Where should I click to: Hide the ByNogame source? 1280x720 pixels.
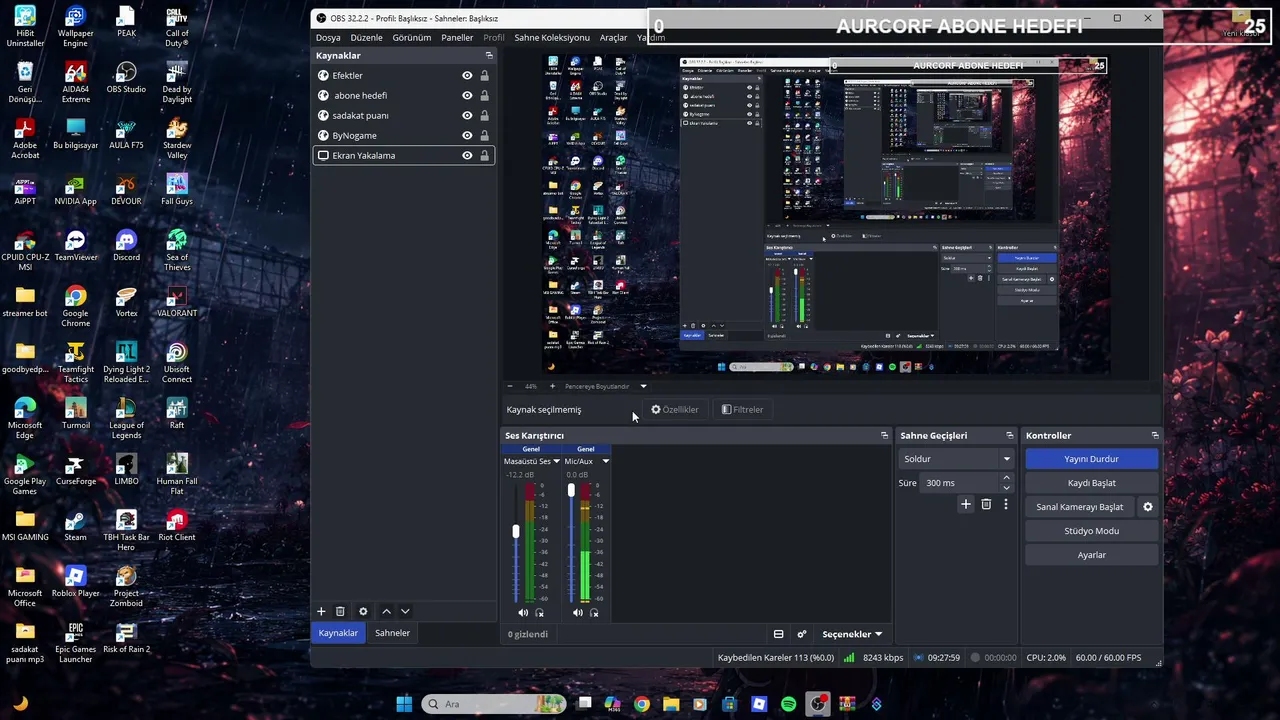(x=467, y=136)
